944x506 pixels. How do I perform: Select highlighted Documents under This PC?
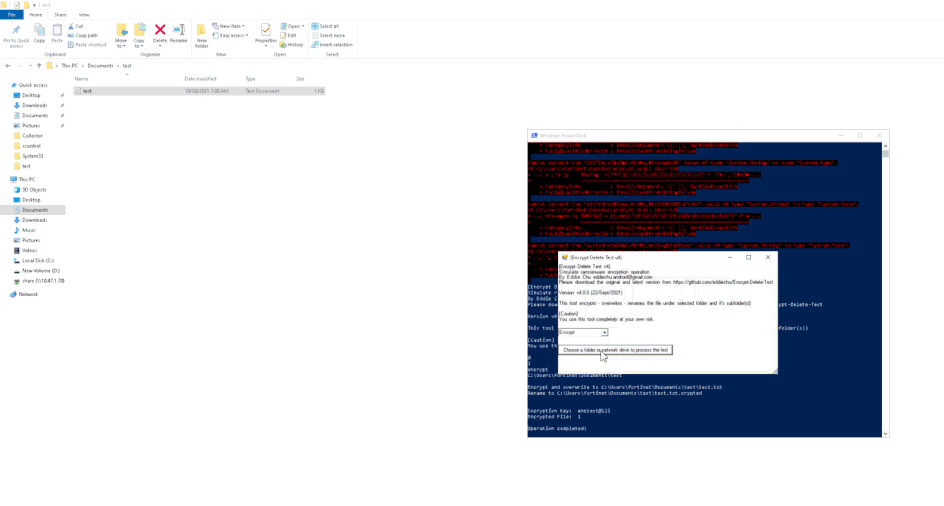33,210
